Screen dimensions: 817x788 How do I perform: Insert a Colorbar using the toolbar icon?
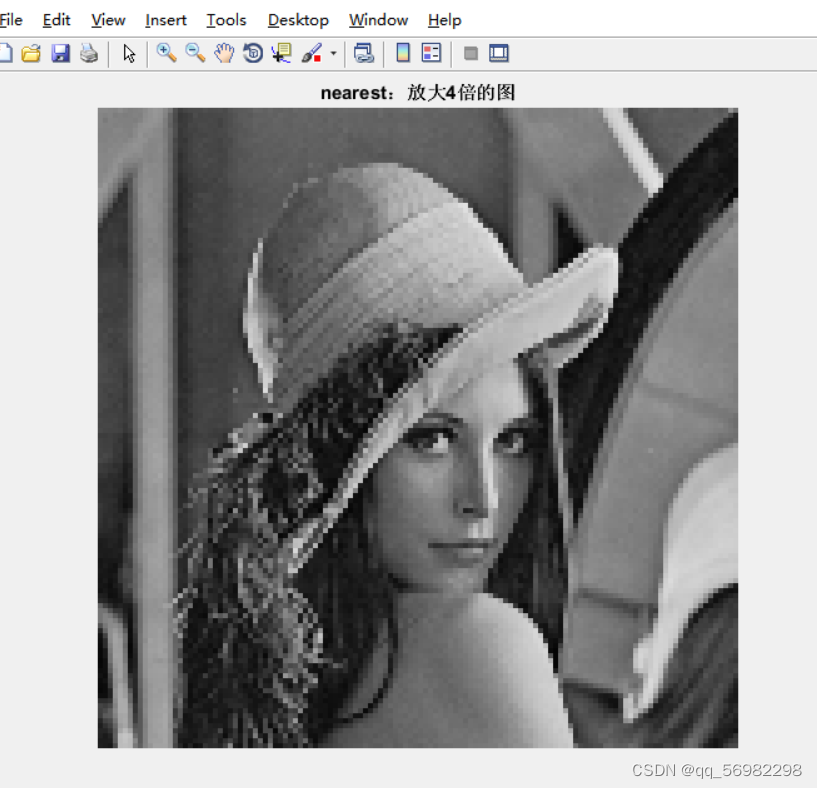coord(403,53)
